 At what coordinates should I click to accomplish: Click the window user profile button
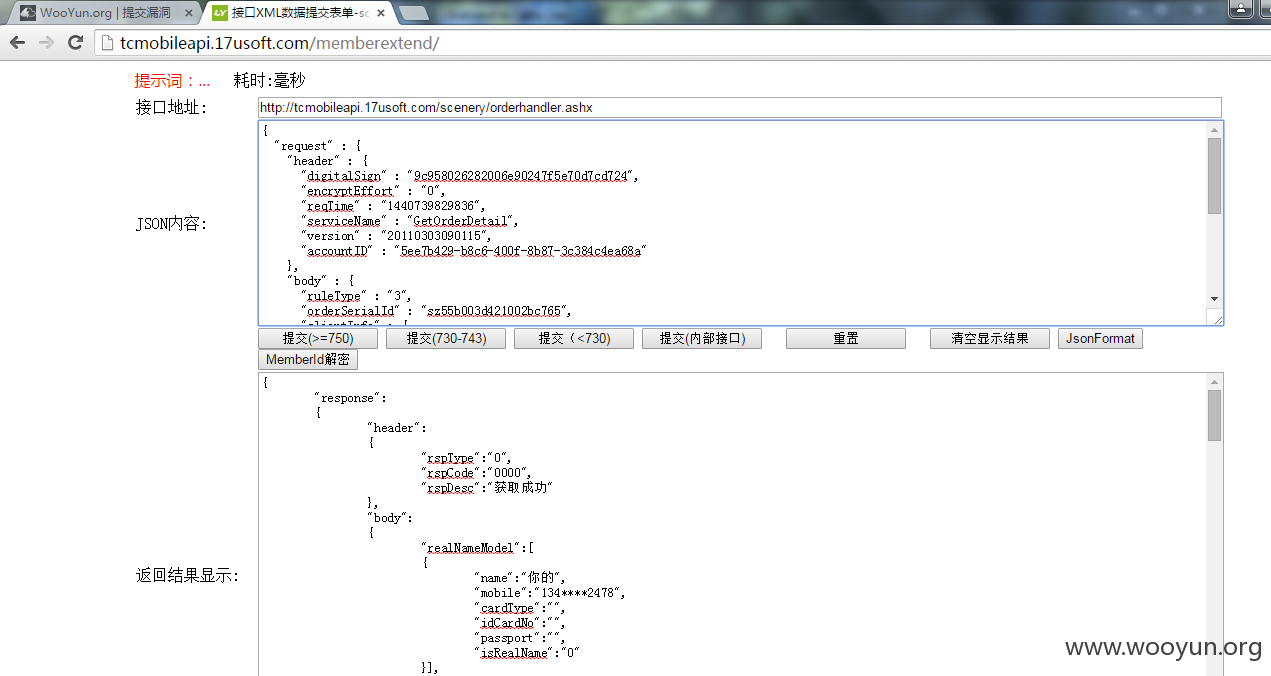(1239, 8)
